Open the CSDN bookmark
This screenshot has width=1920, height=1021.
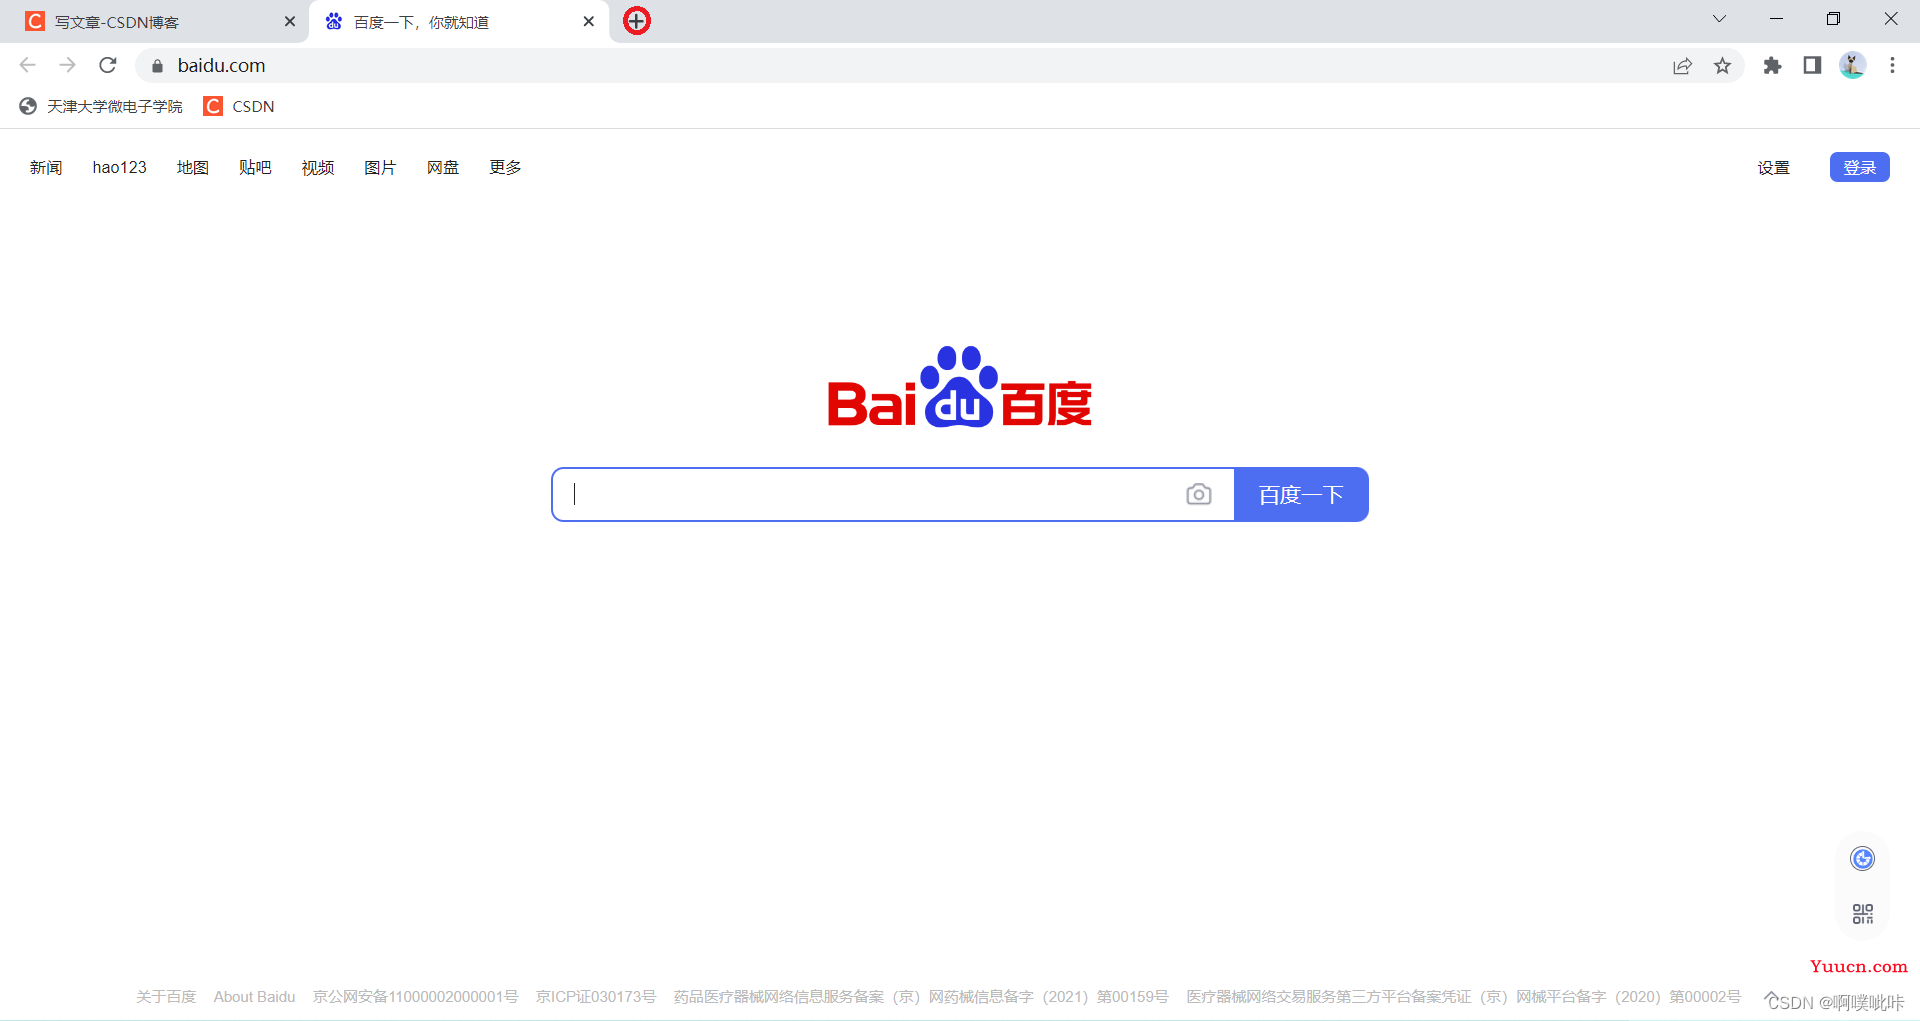[x=239, y=106]
